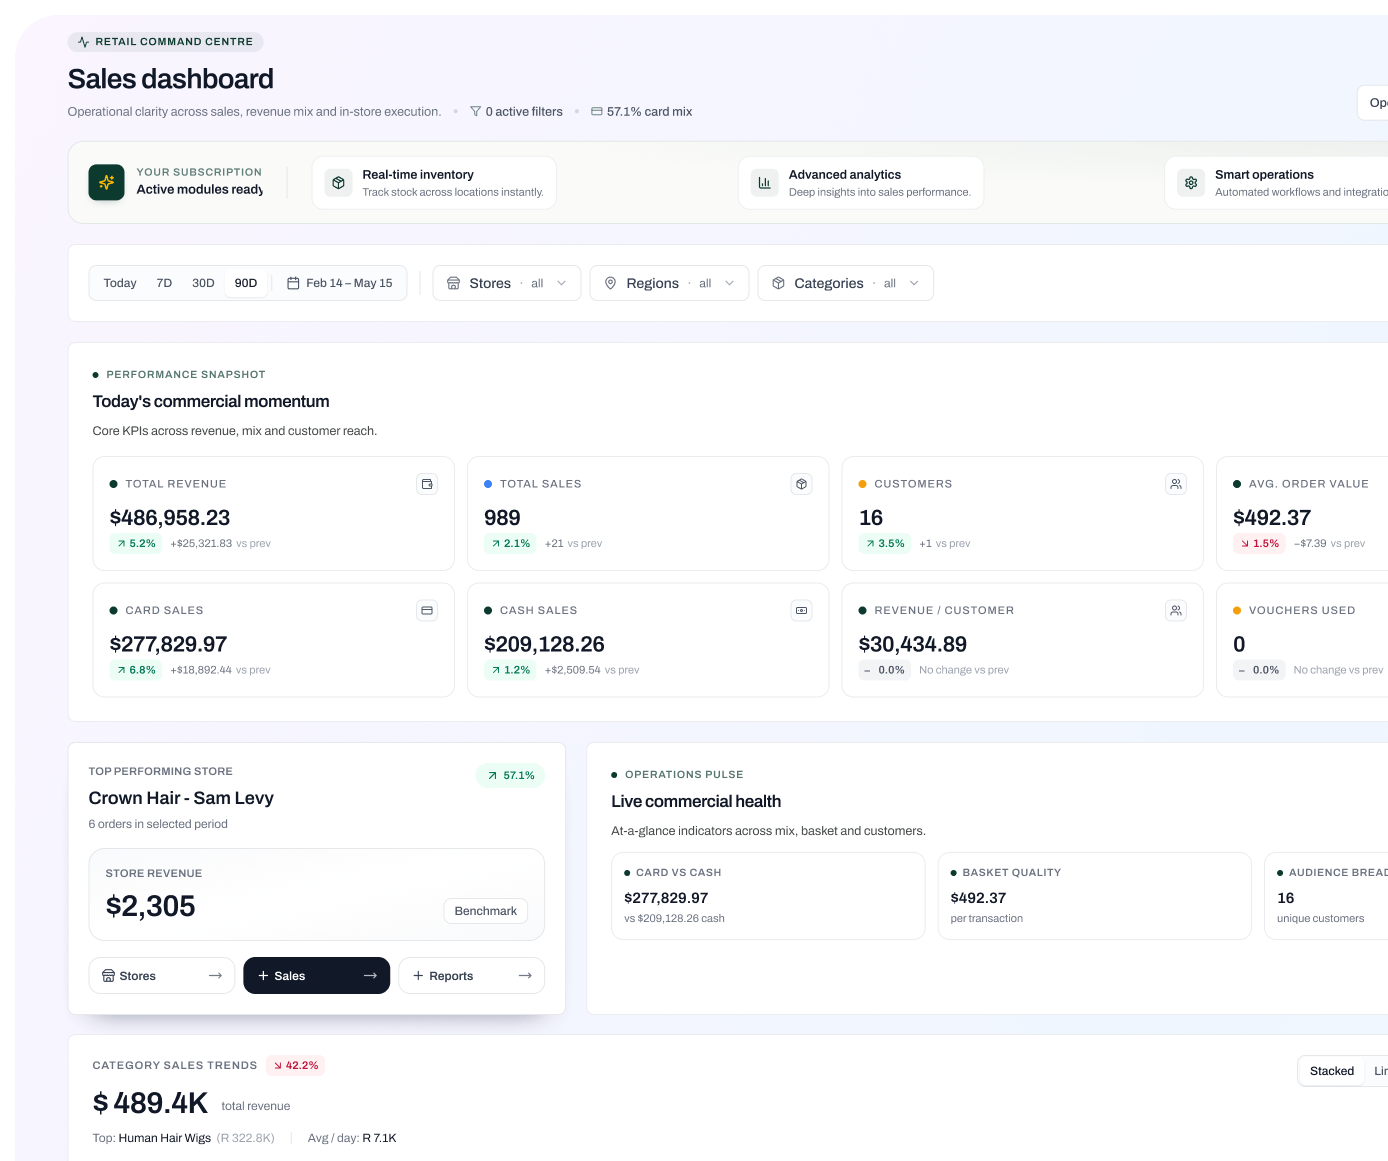Viewport: 1388px width, 1161px height.
Task: Open the Regions filter dropdown chevron
Action: click(x=730, y=284)
